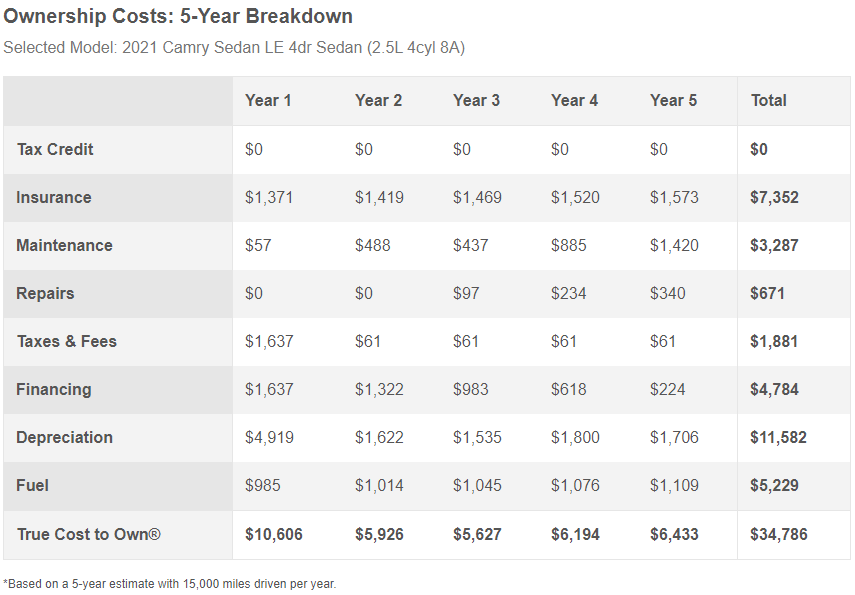855x595 pixels.
Task: Click the Financing row label
Action: tap(54, 389)
